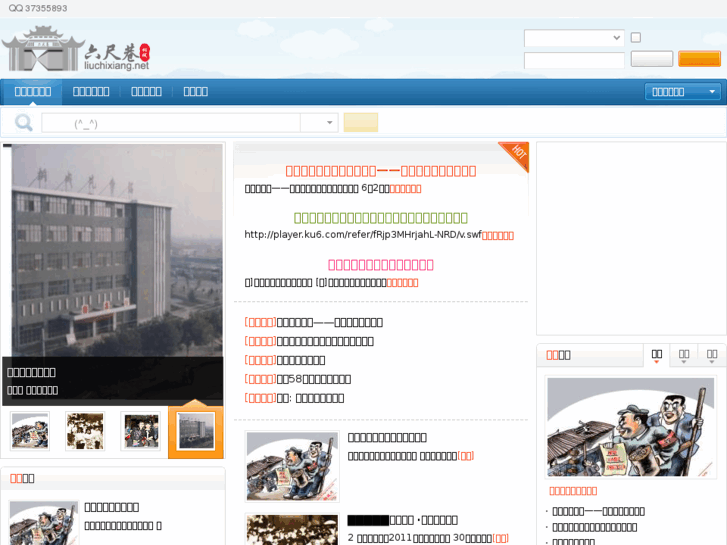Focus the password input field in header
This screenshot has width=727, height=545.
574,60
